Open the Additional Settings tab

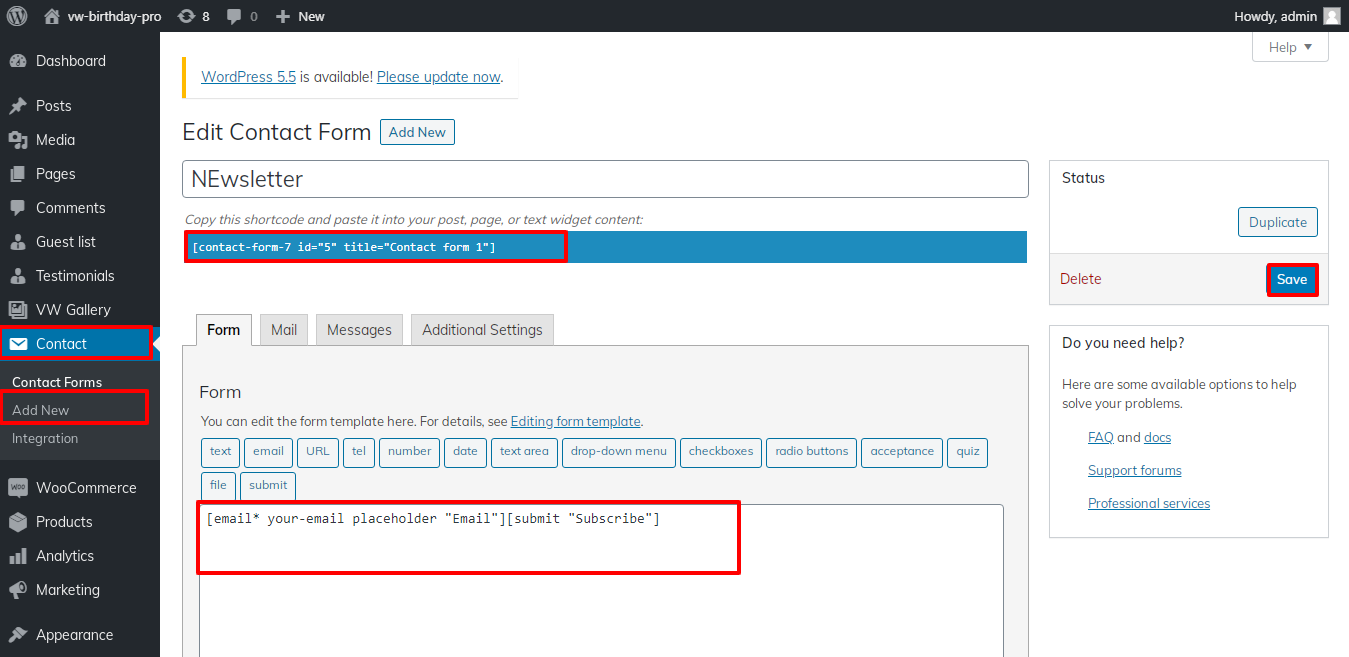coord(482,330)
